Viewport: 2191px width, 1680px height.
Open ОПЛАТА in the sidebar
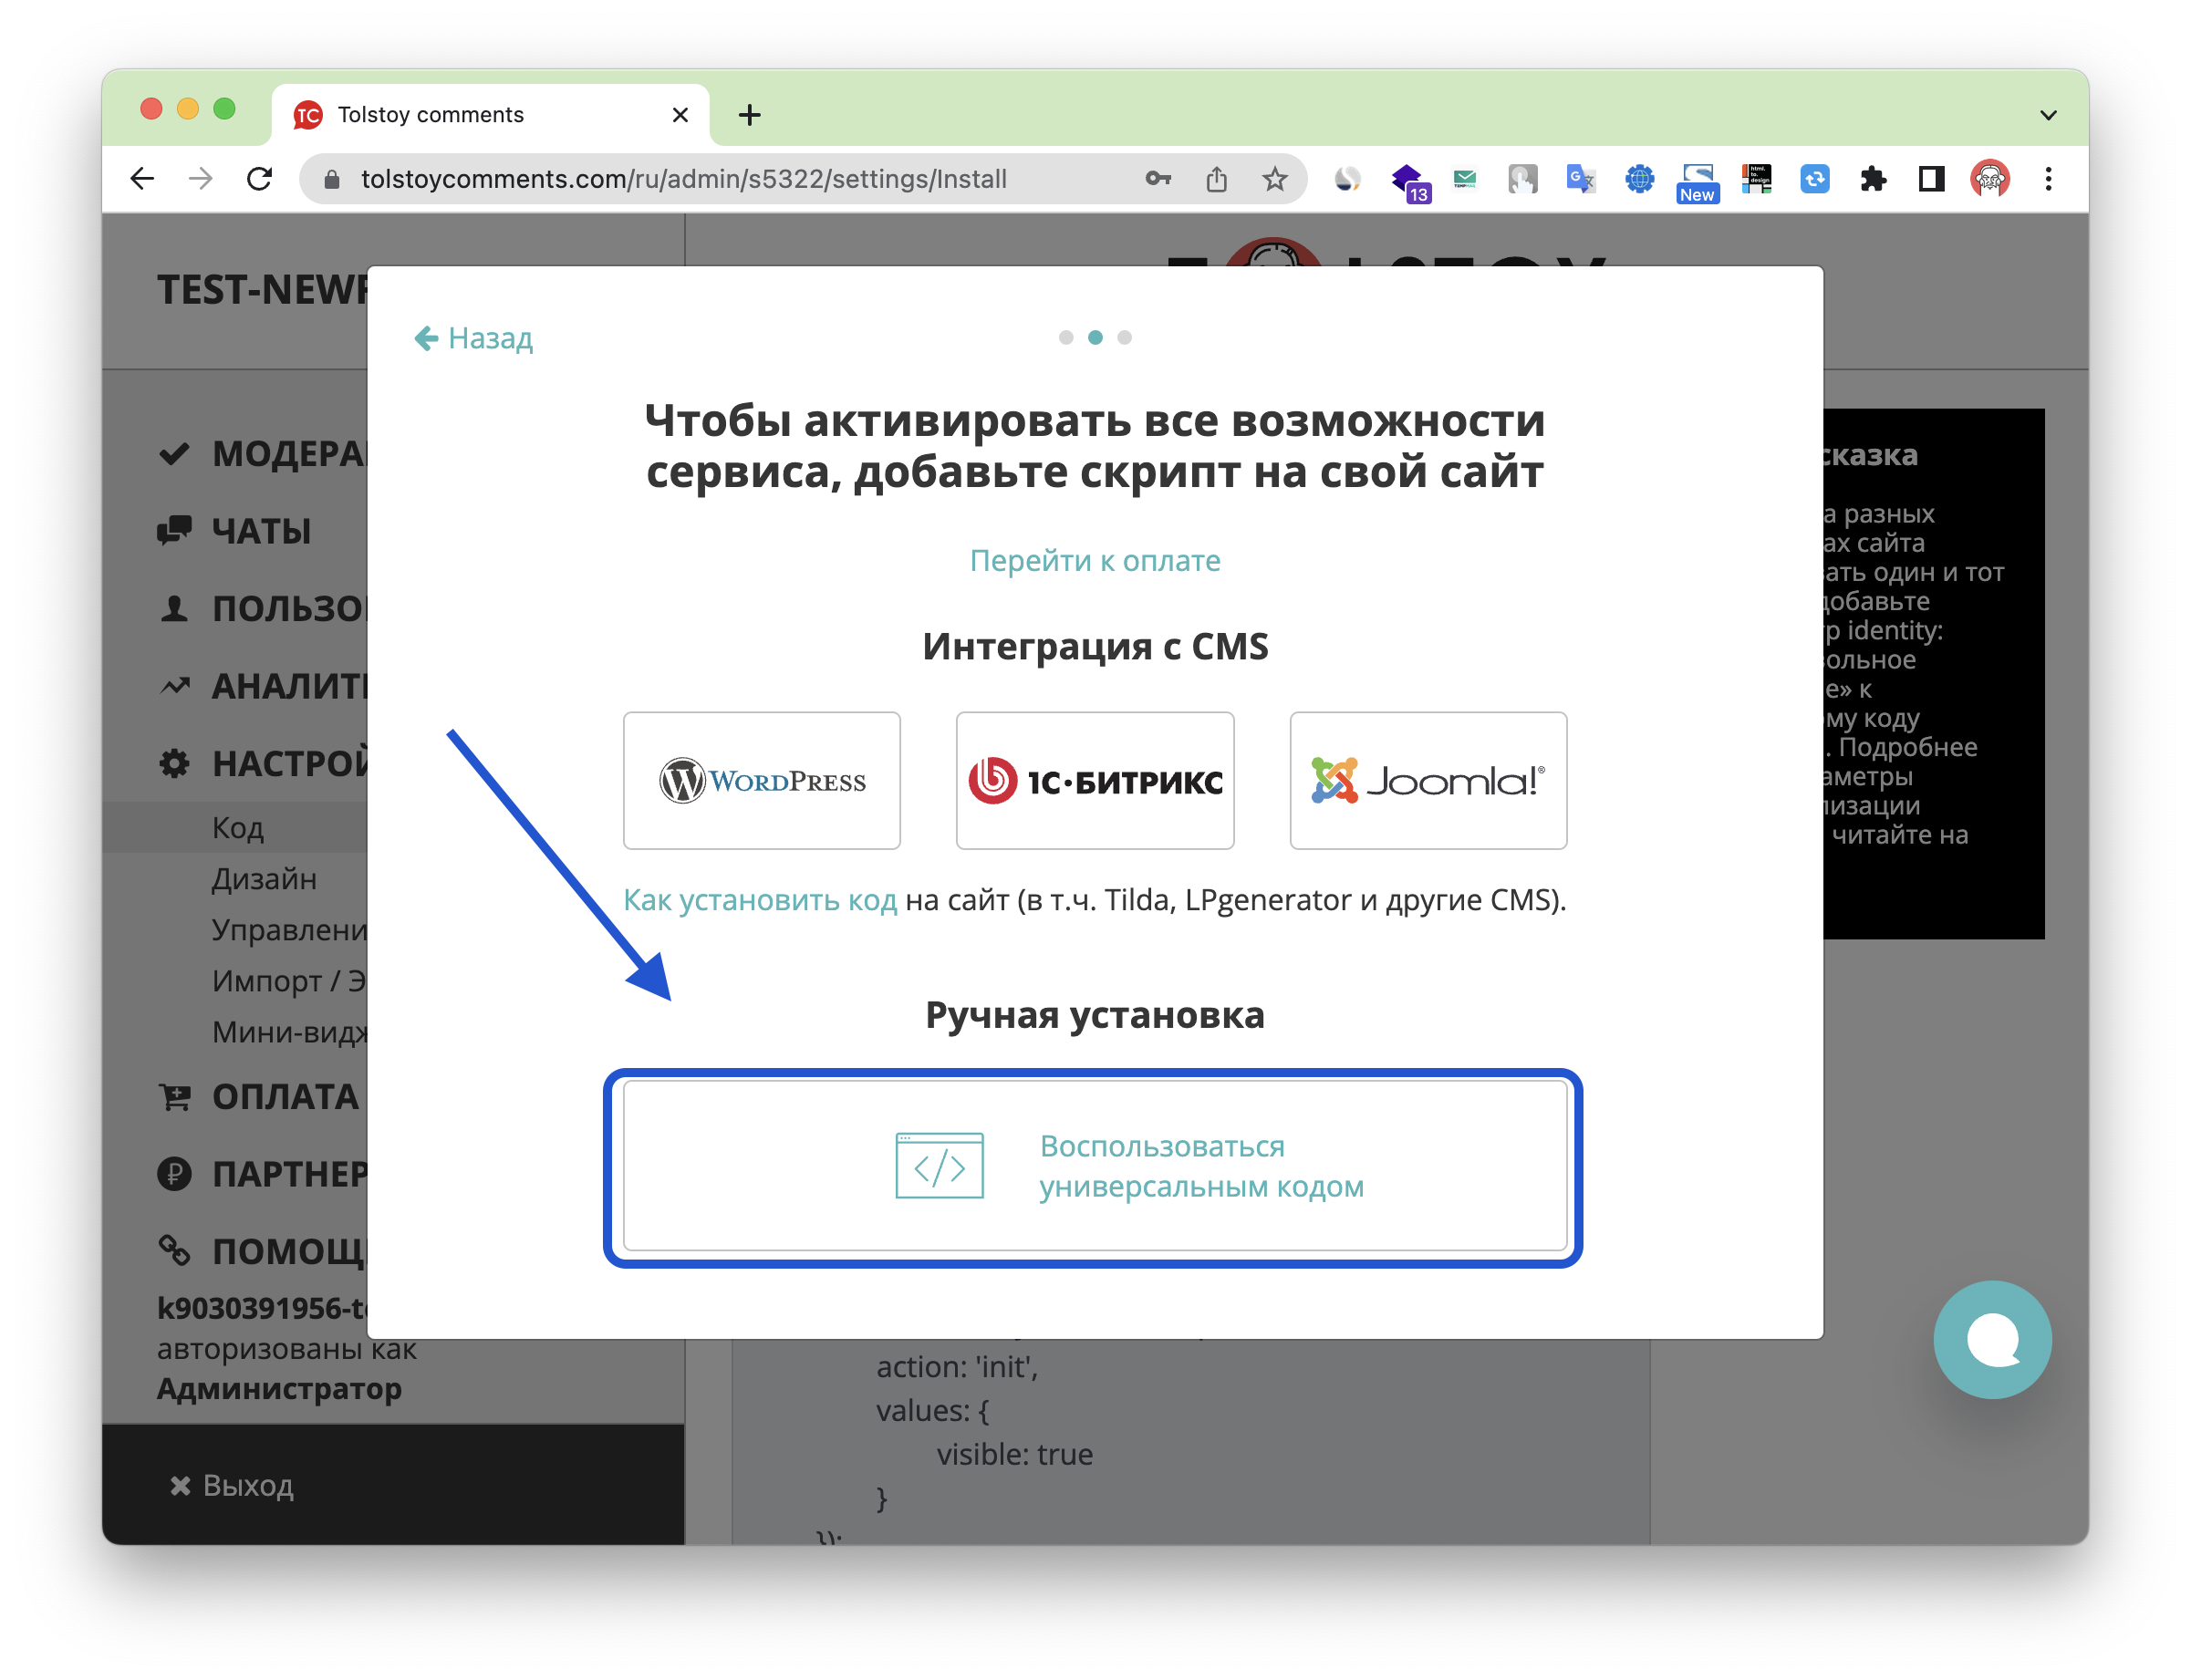285,1096
